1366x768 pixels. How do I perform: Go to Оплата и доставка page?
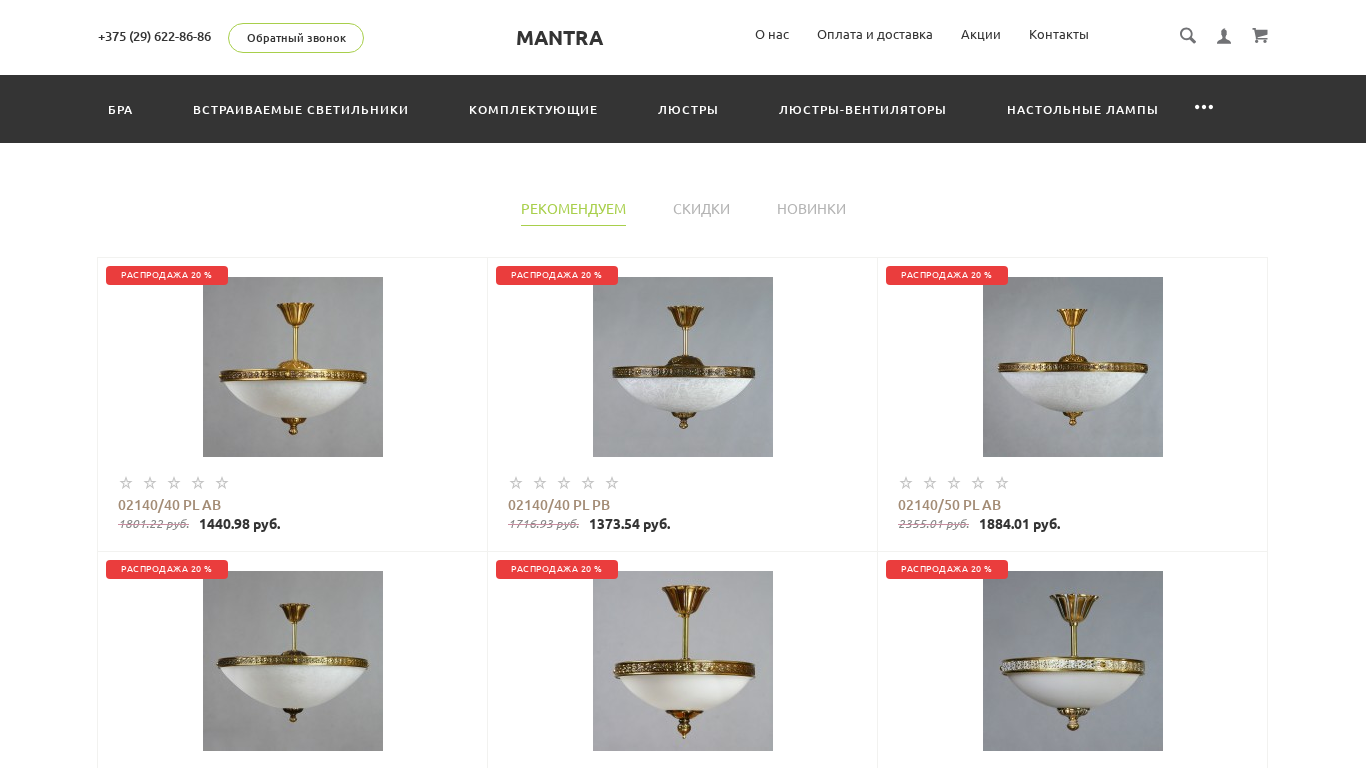tap(875, 34)
